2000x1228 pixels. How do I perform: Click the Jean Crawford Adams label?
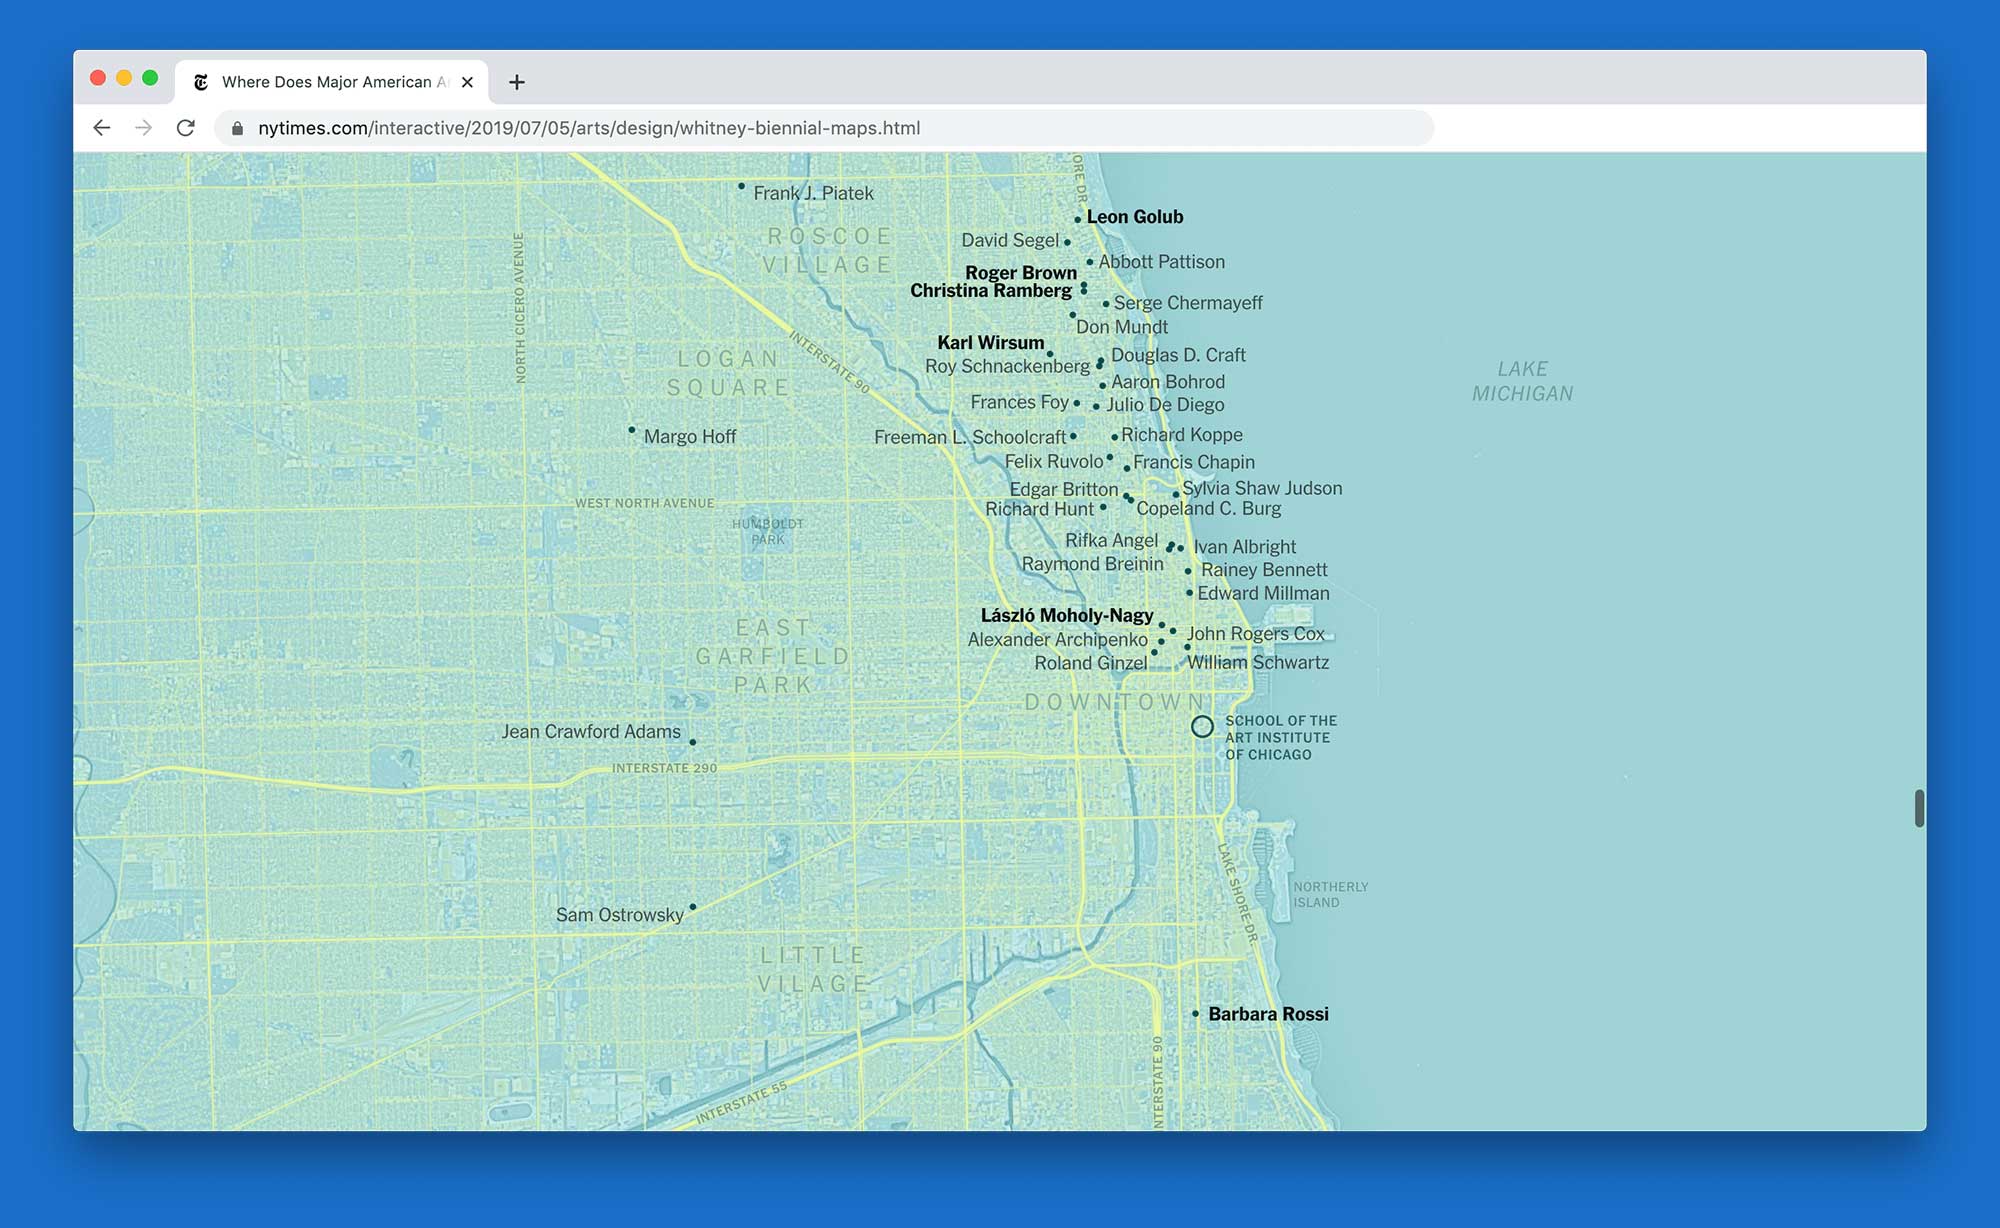(591, 732)
